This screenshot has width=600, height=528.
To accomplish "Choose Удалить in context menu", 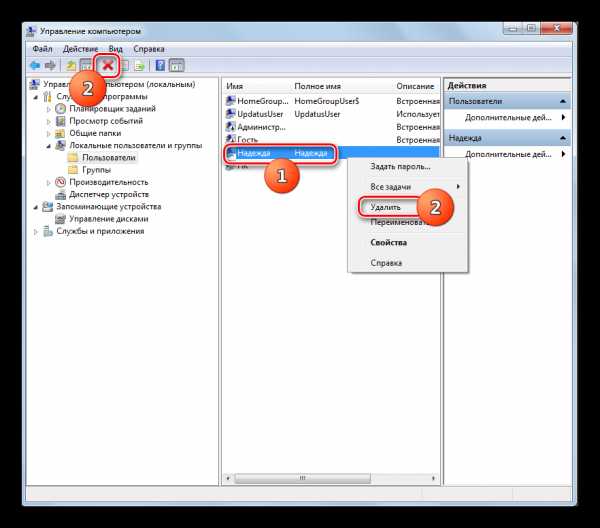I will click(x=385, y=207).
